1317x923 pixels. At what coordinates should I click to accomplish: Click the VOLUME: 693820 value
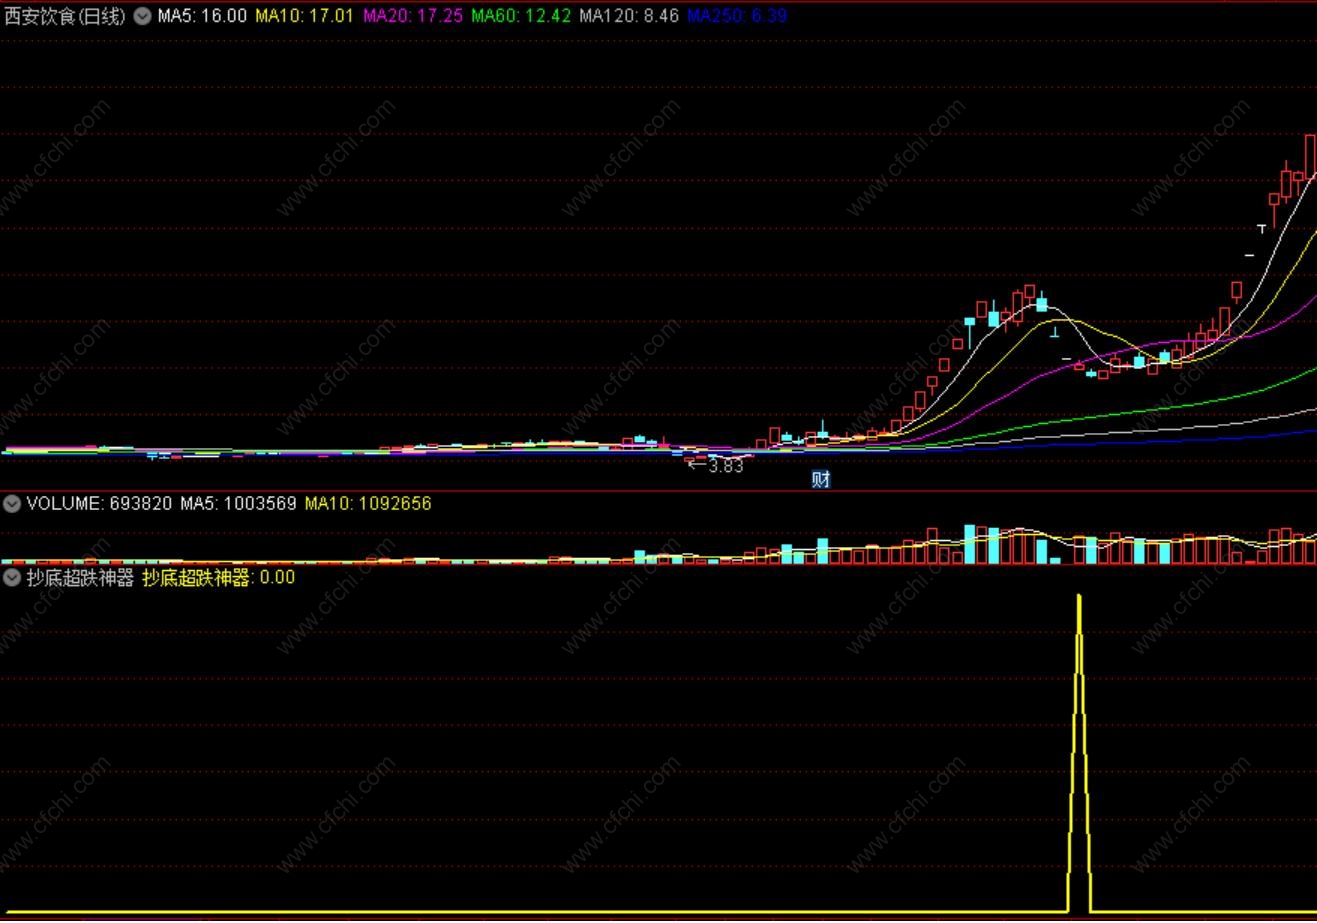pyautogui.click(x=99, y=504)
